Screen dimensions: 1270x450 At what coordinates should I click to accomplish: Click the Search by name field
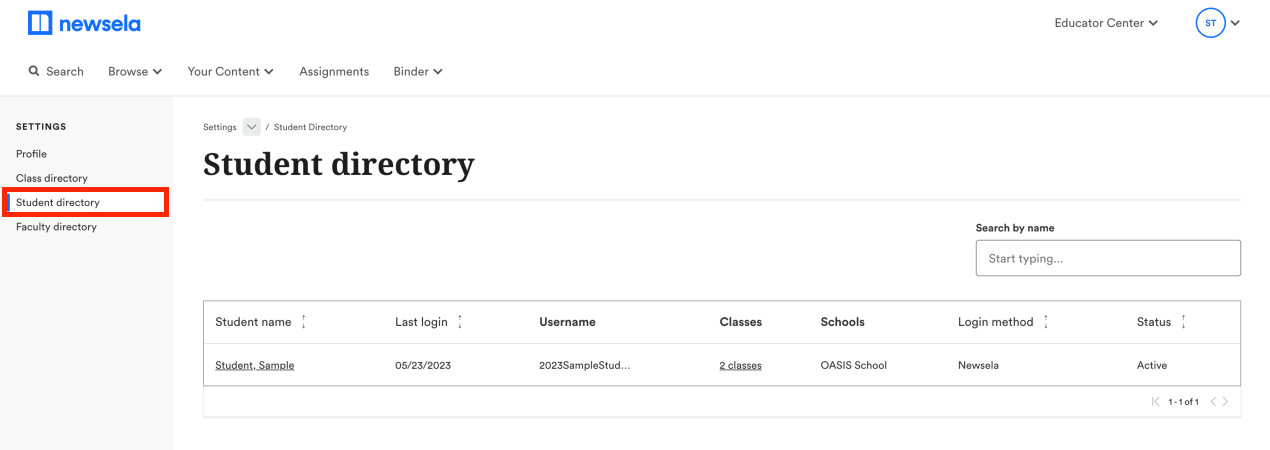[x=1108, y=258]
